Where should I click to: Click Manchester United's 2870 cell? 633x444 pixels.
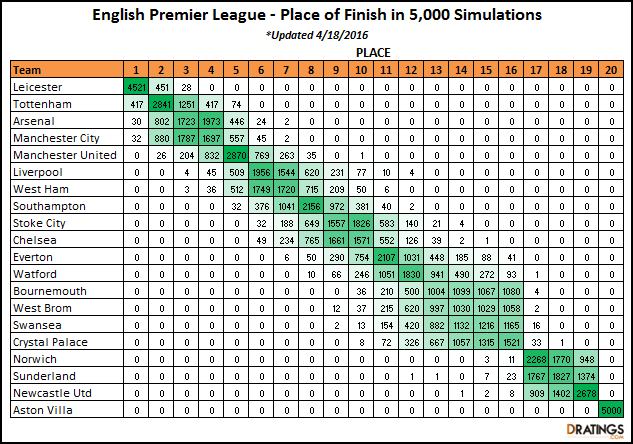(237, 155)
